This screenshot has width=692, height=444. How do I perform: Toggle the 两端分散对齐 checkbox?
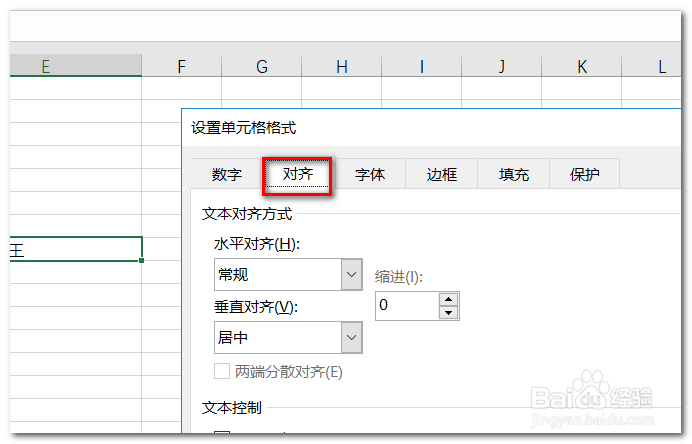[222, 371]
